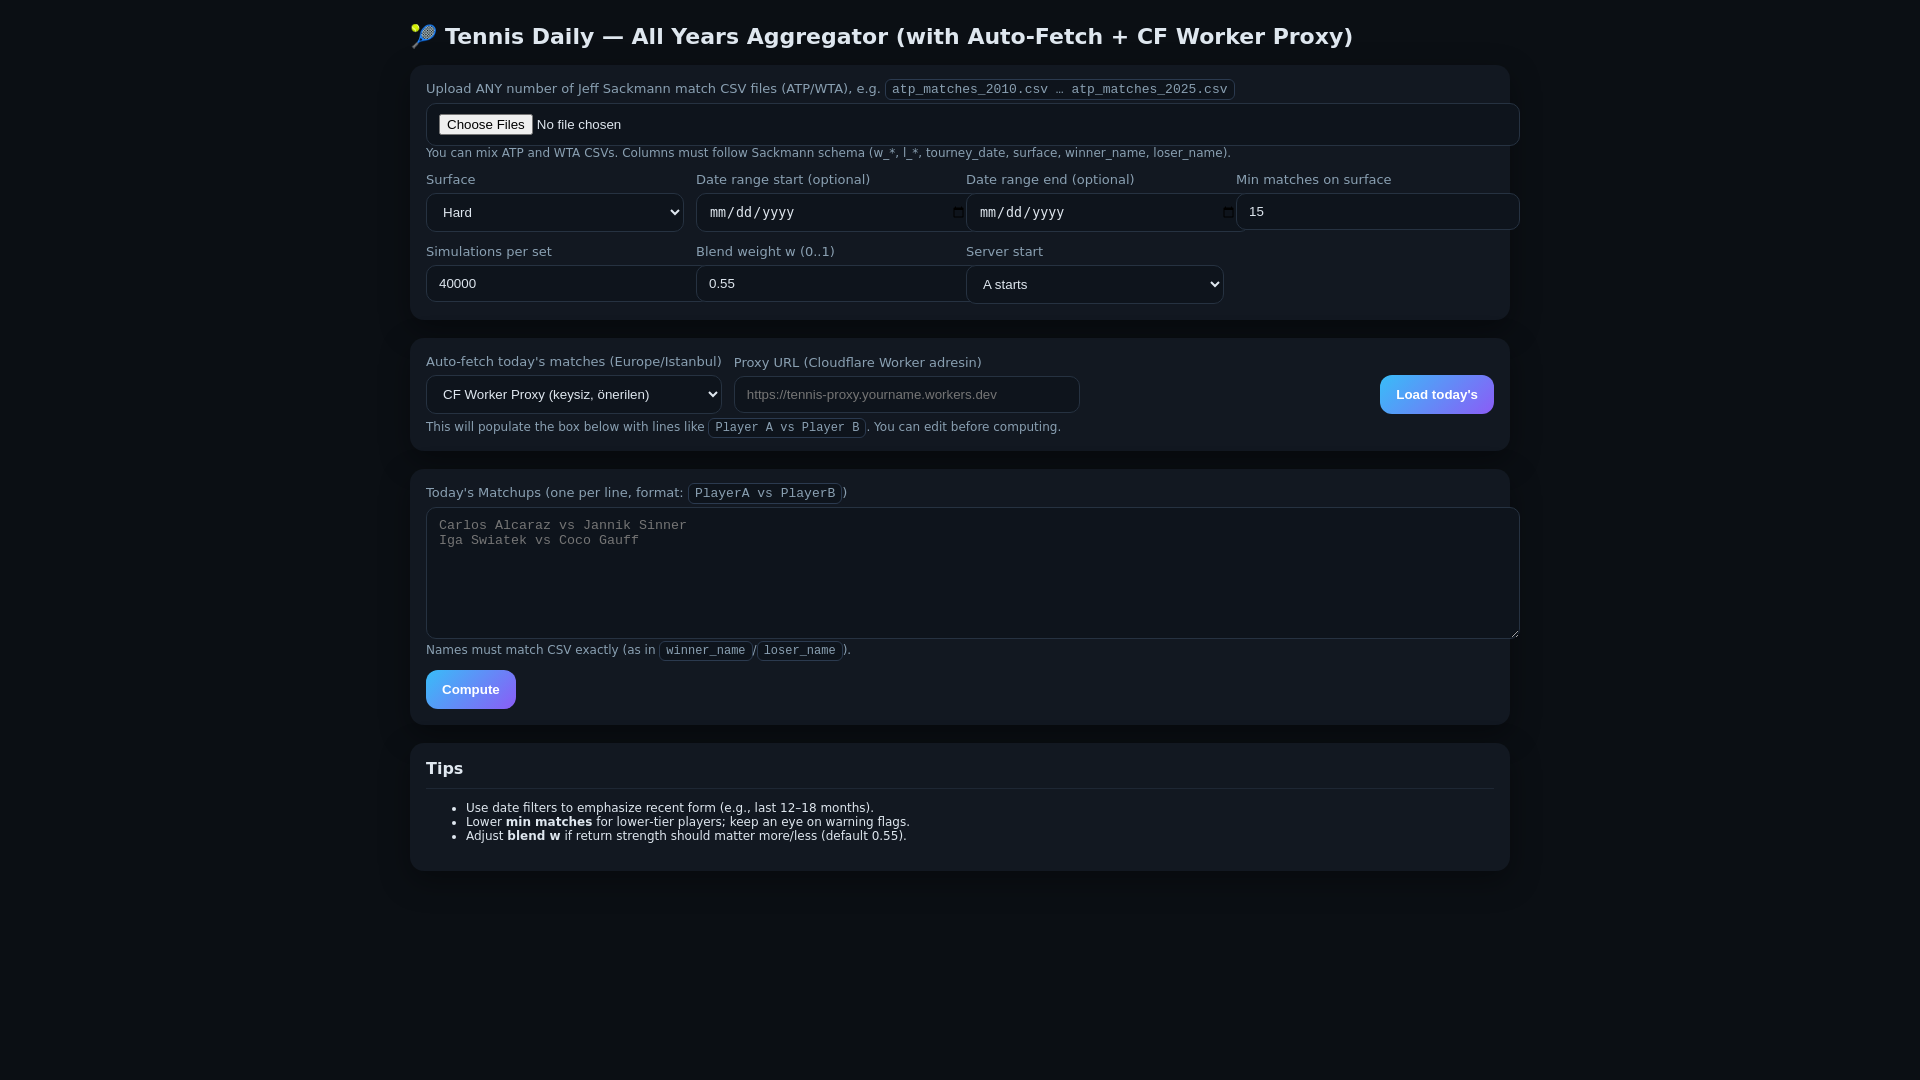Click the 'PlayerA vs PlayerB' format label
The width and height of the screenshot is (1920, 1080).
[765, 494]
